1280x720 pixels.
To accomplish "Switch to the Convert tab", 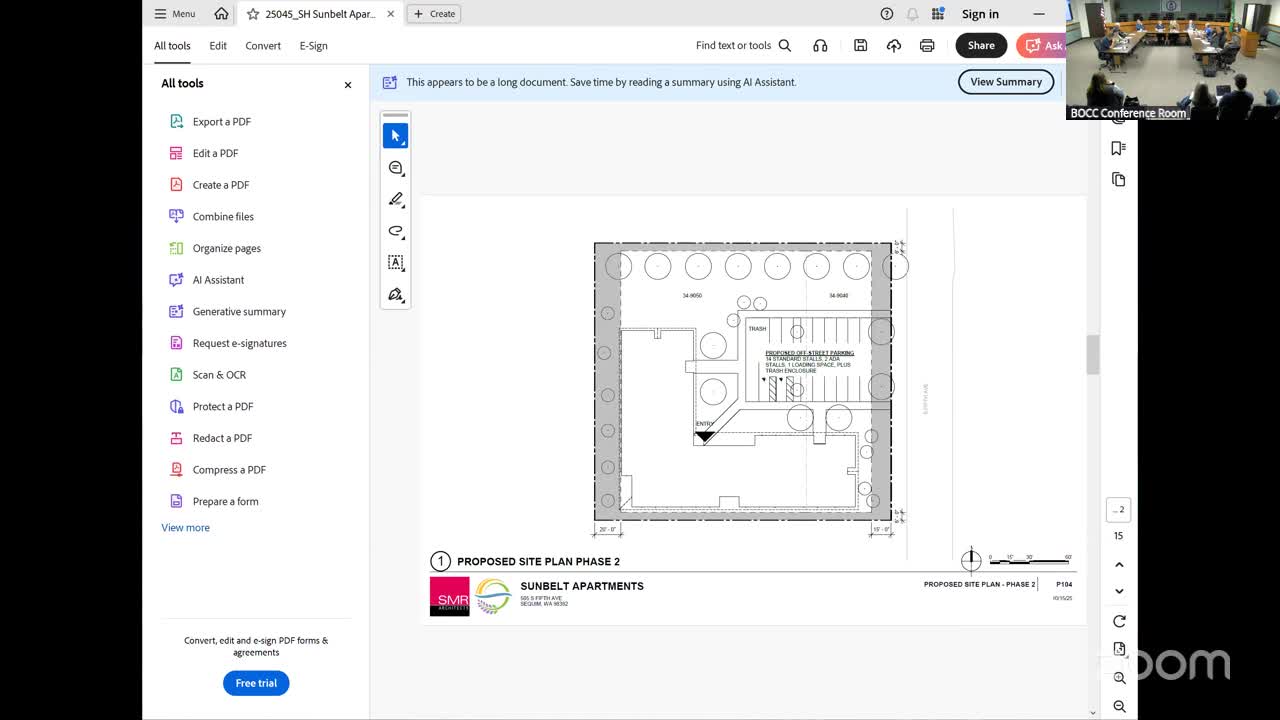I will 263,46.
